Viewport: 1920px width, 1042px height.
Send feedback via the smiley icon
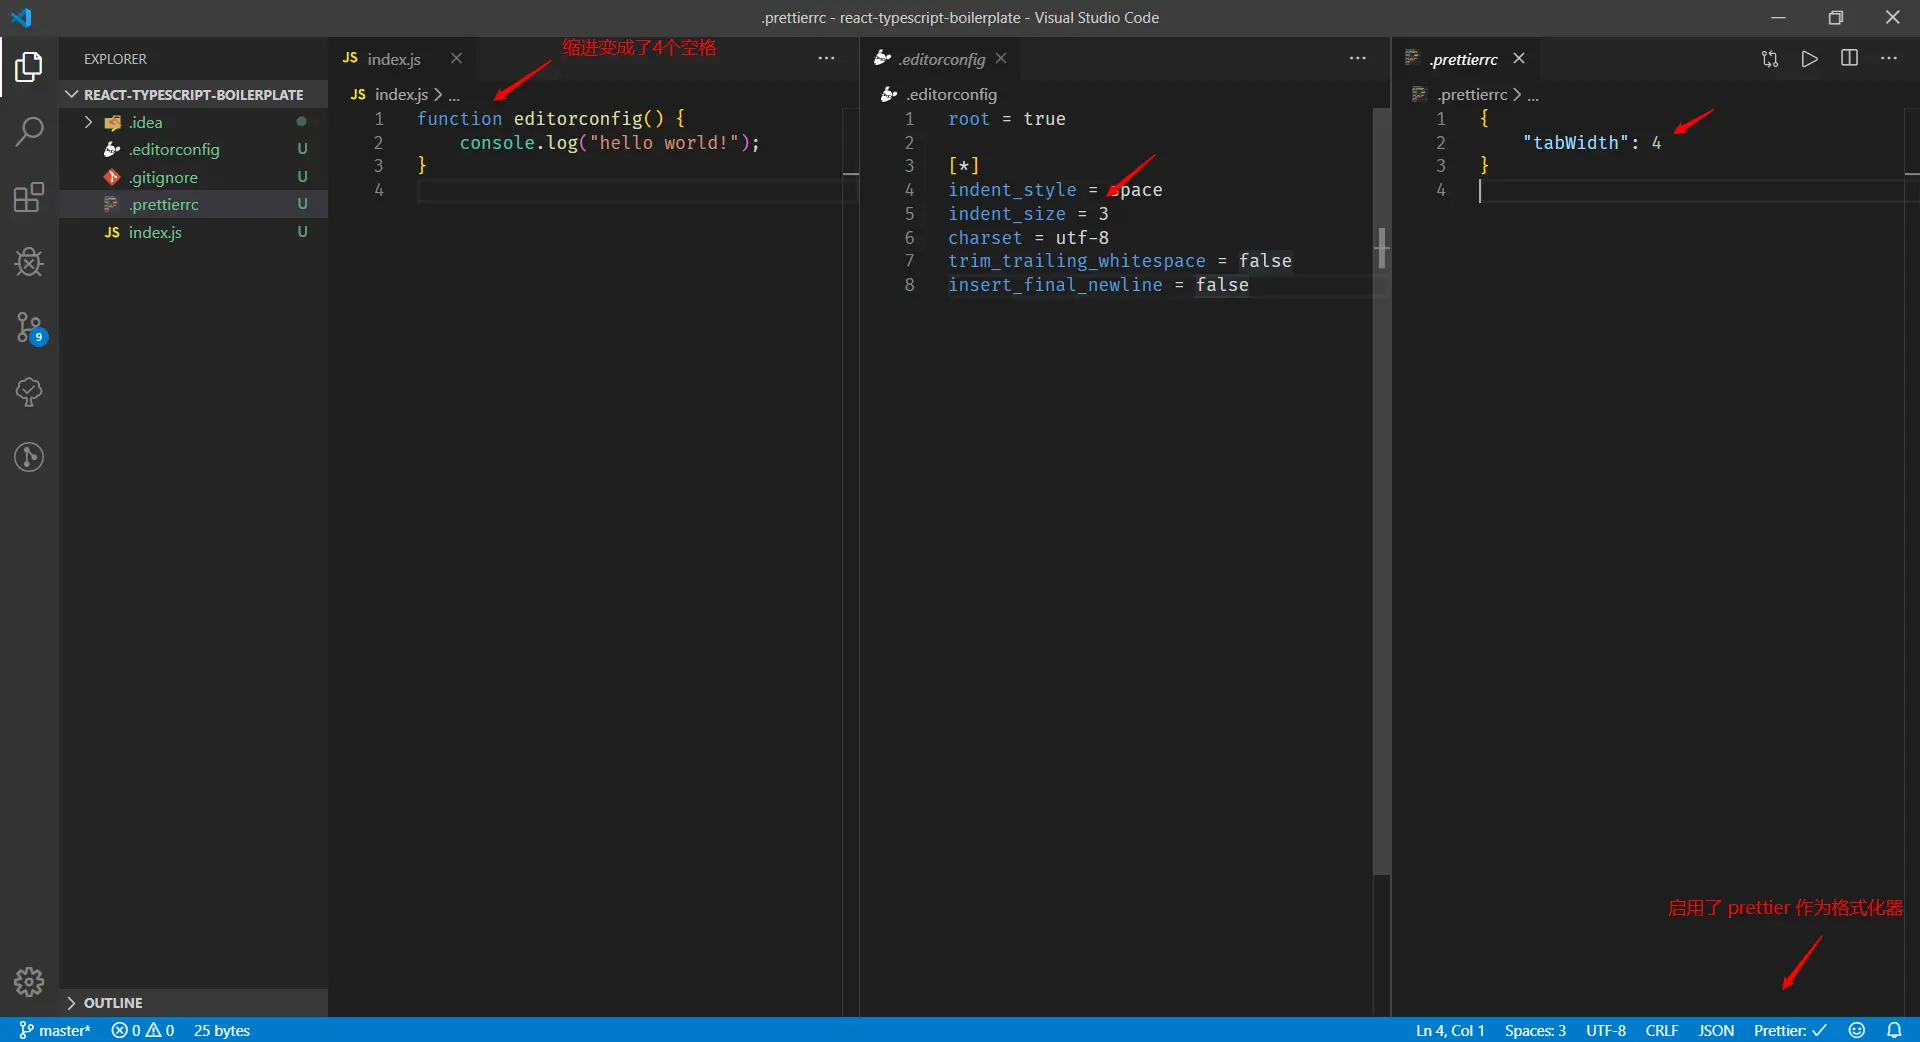(x=1856, y=1030)
